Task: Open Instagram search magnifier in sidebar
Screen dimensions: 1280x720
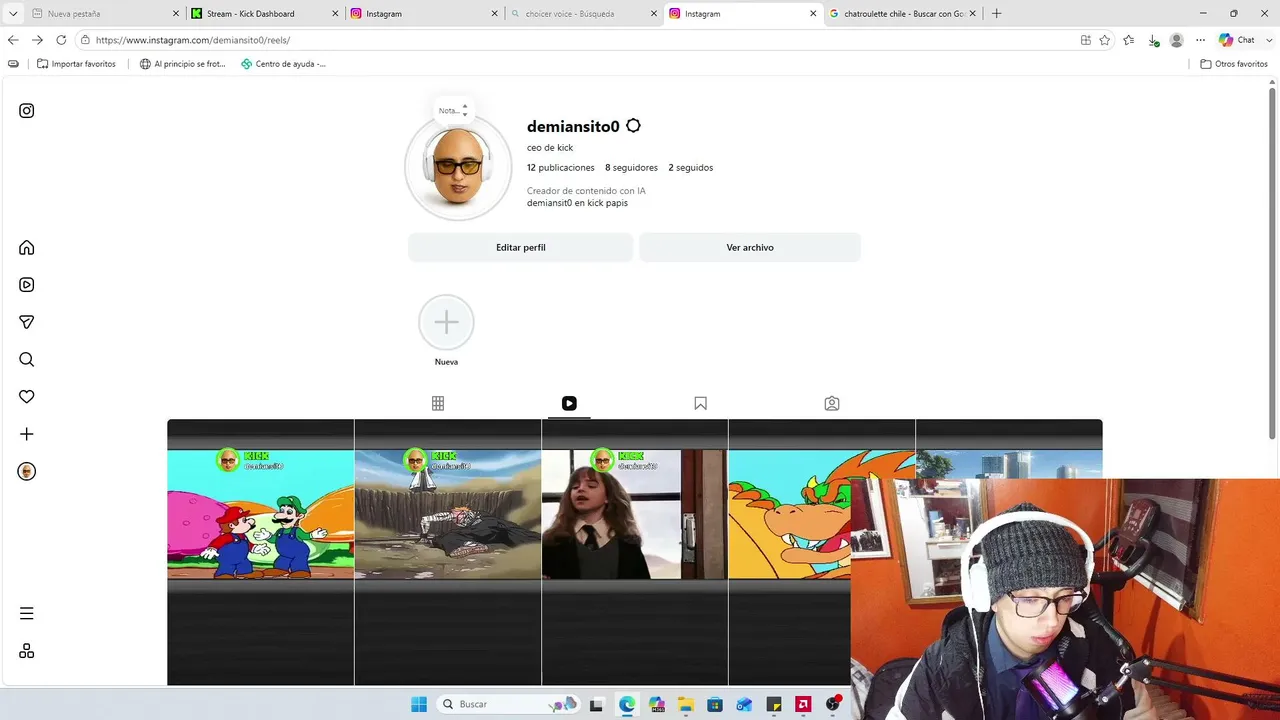Action: (27, 360)
